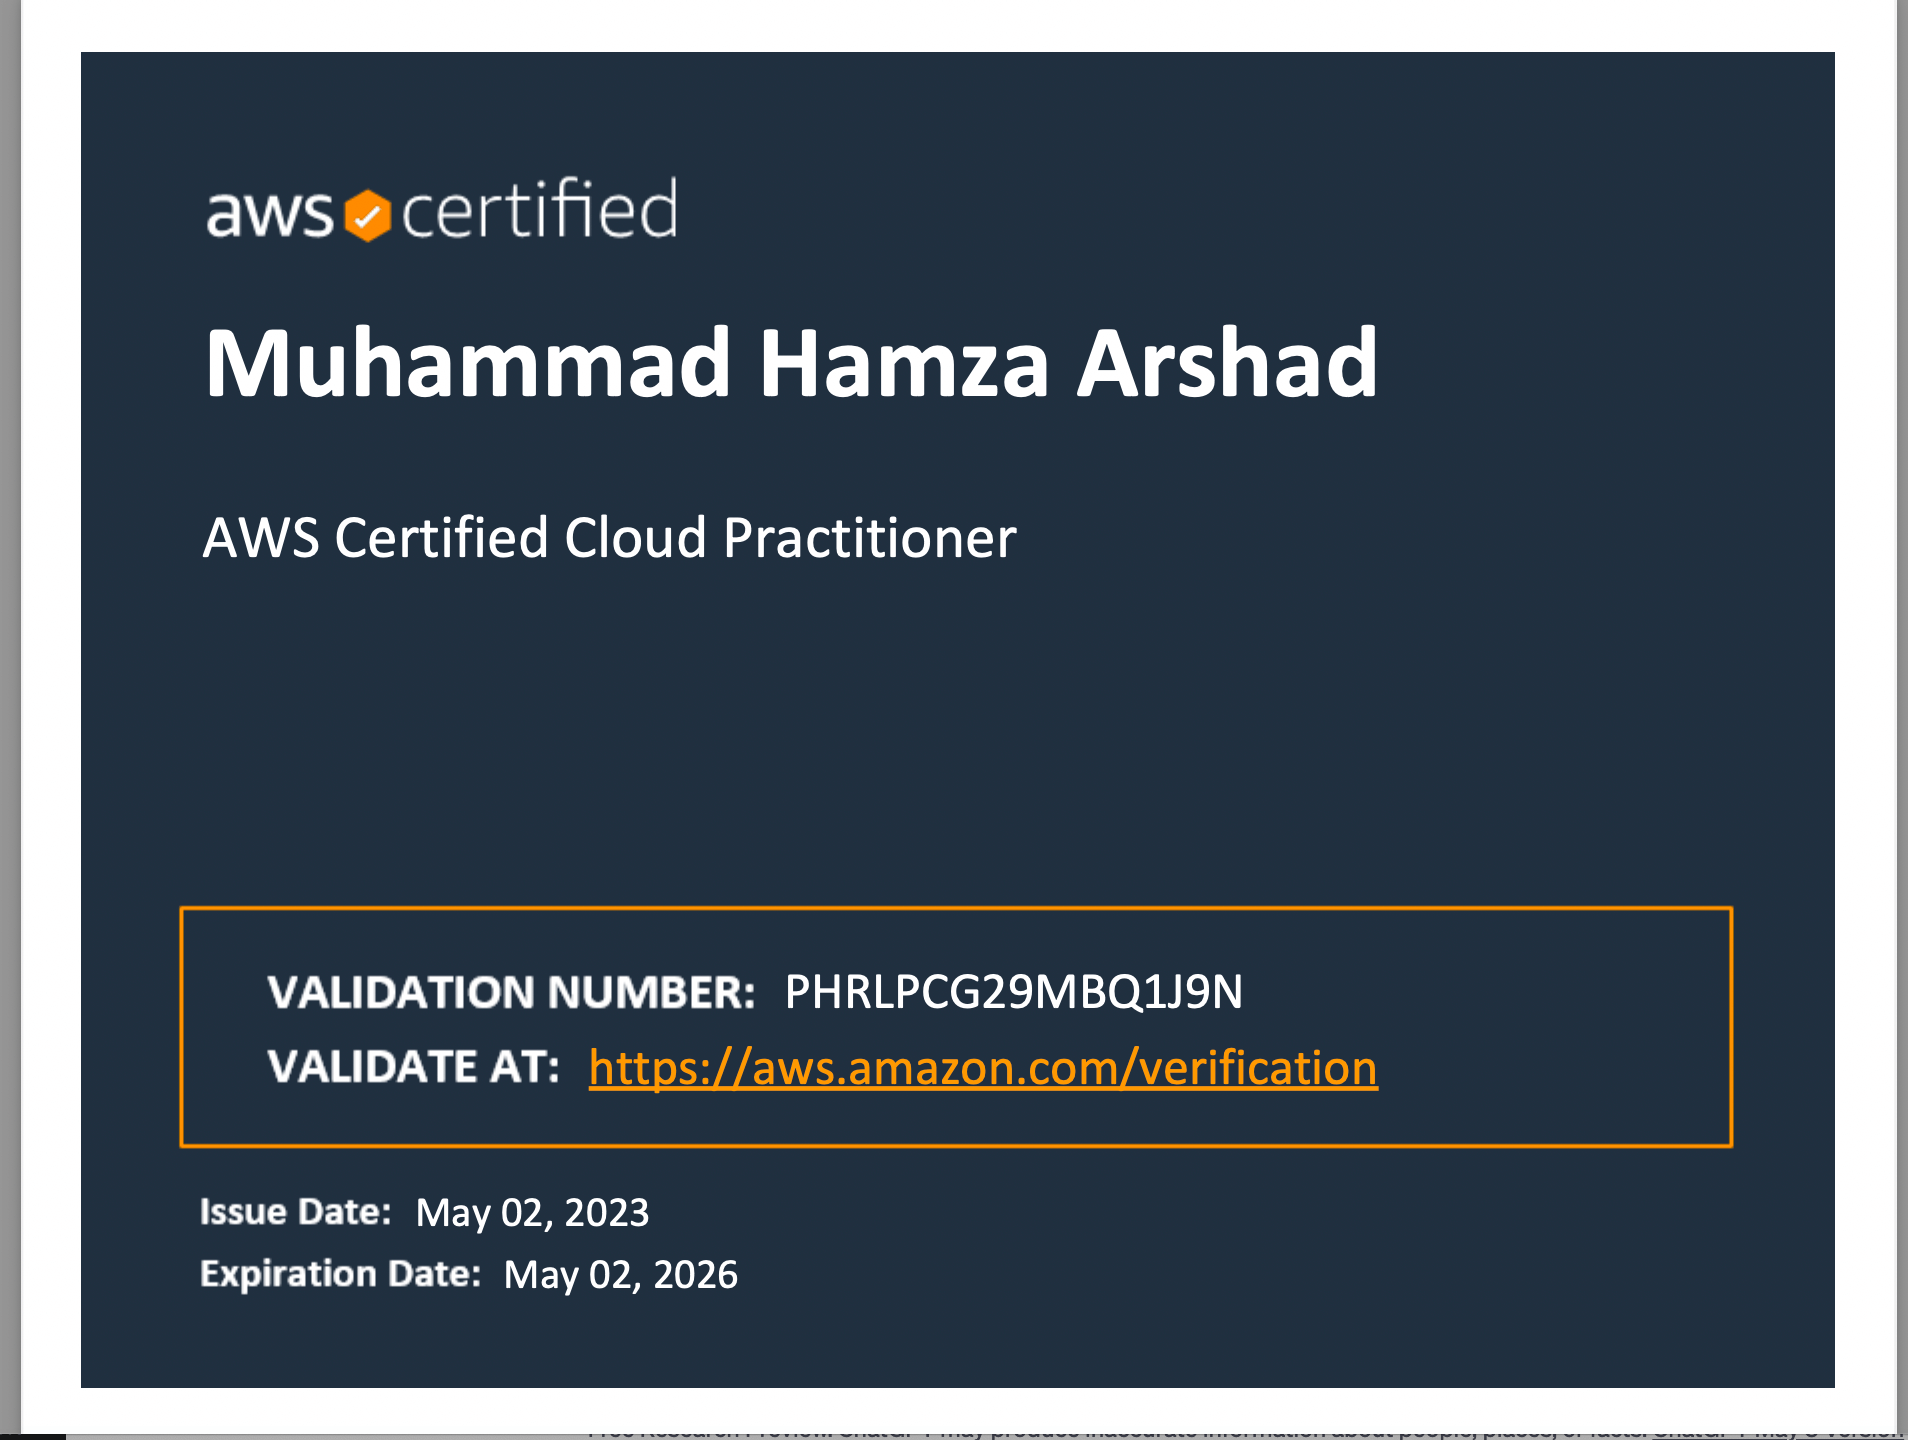The image size is (1908, 1440).
Task: Click the word "Cloud" in the certification title
Action: tap(636, 538)
